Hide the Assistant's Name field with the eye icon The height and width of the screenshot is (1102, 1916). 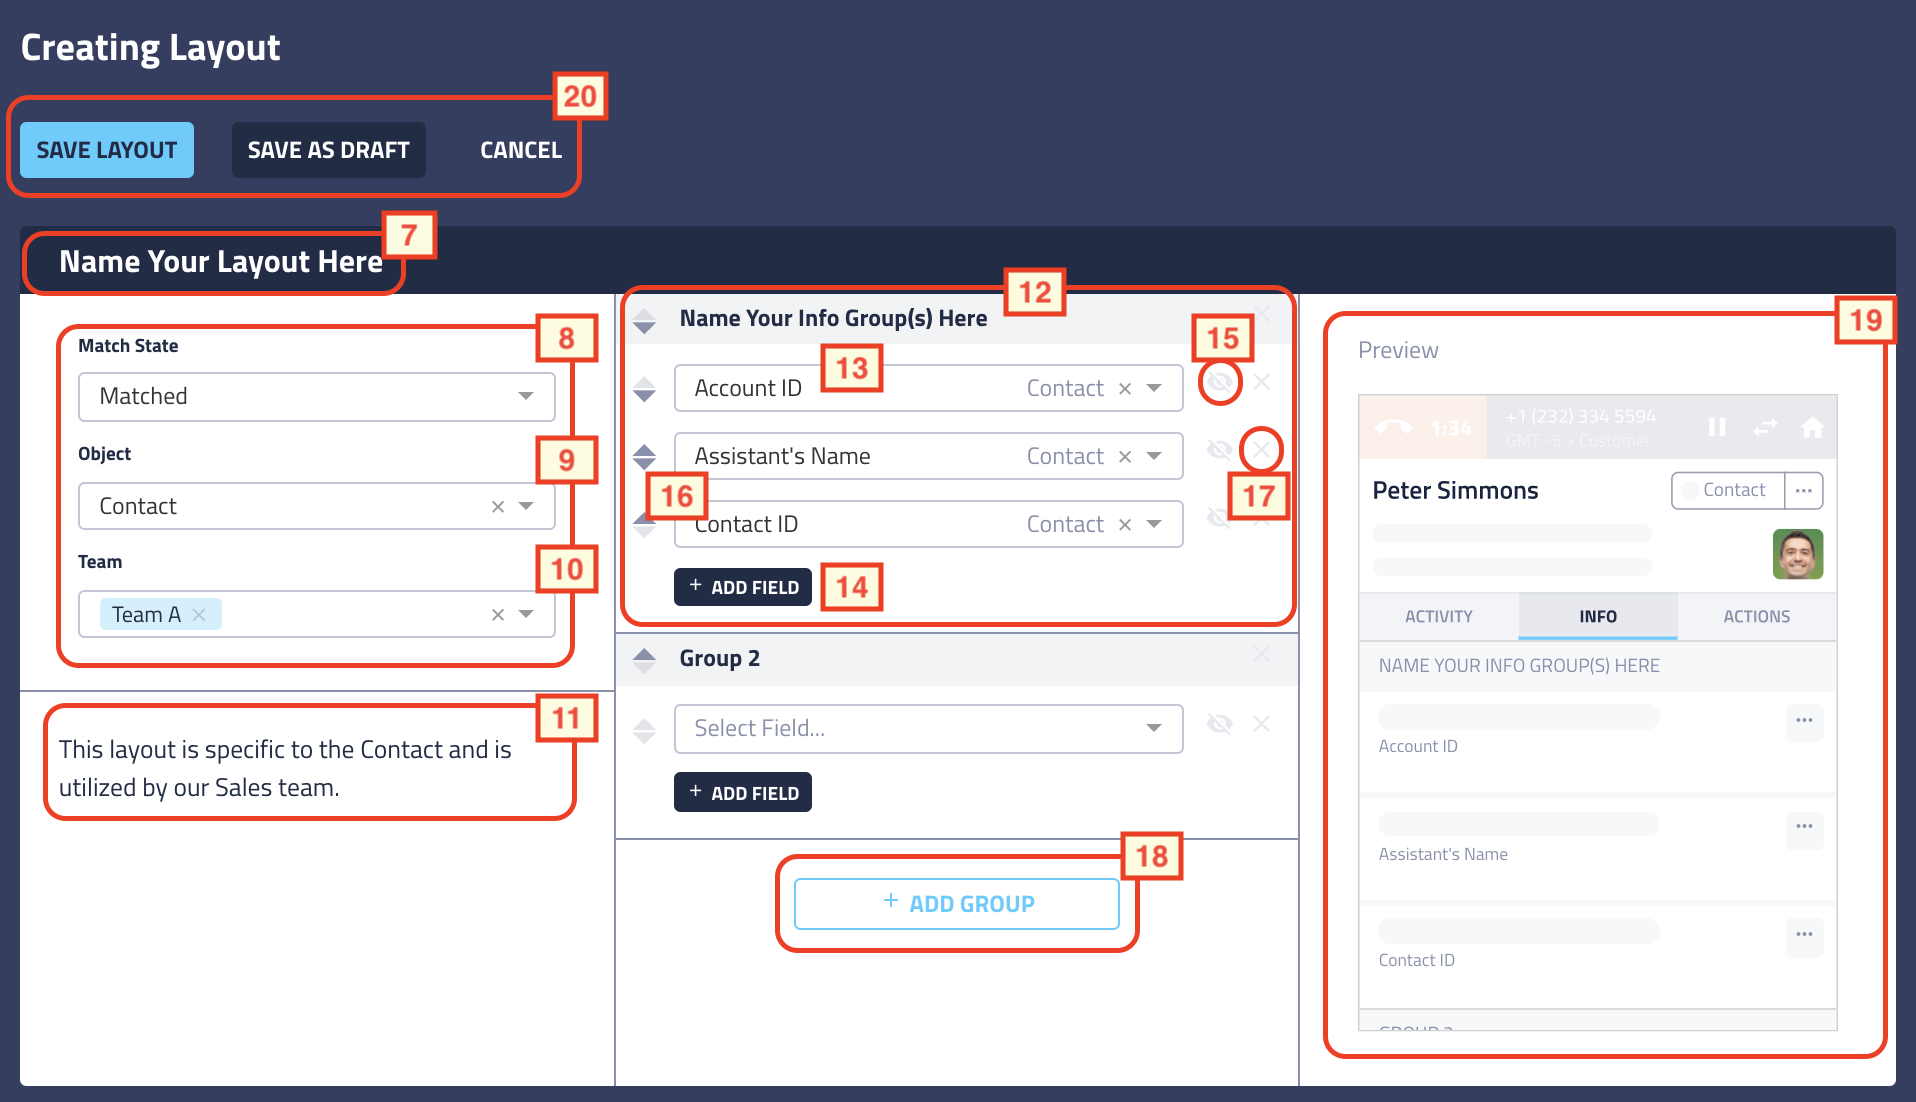[x=1219, y=450]
